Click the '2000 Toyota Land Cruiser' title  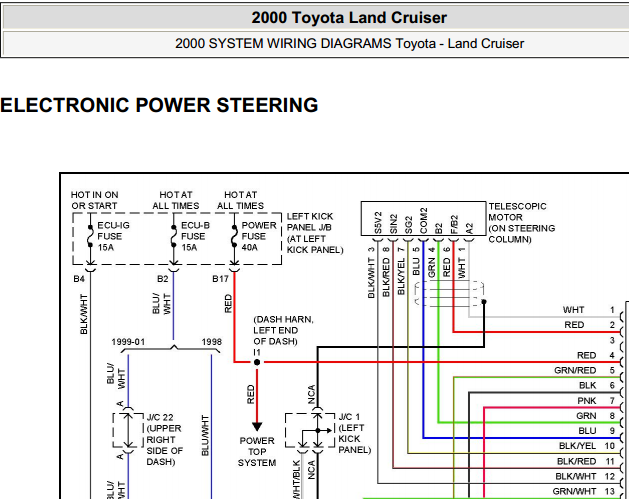[x=349, y=18]
